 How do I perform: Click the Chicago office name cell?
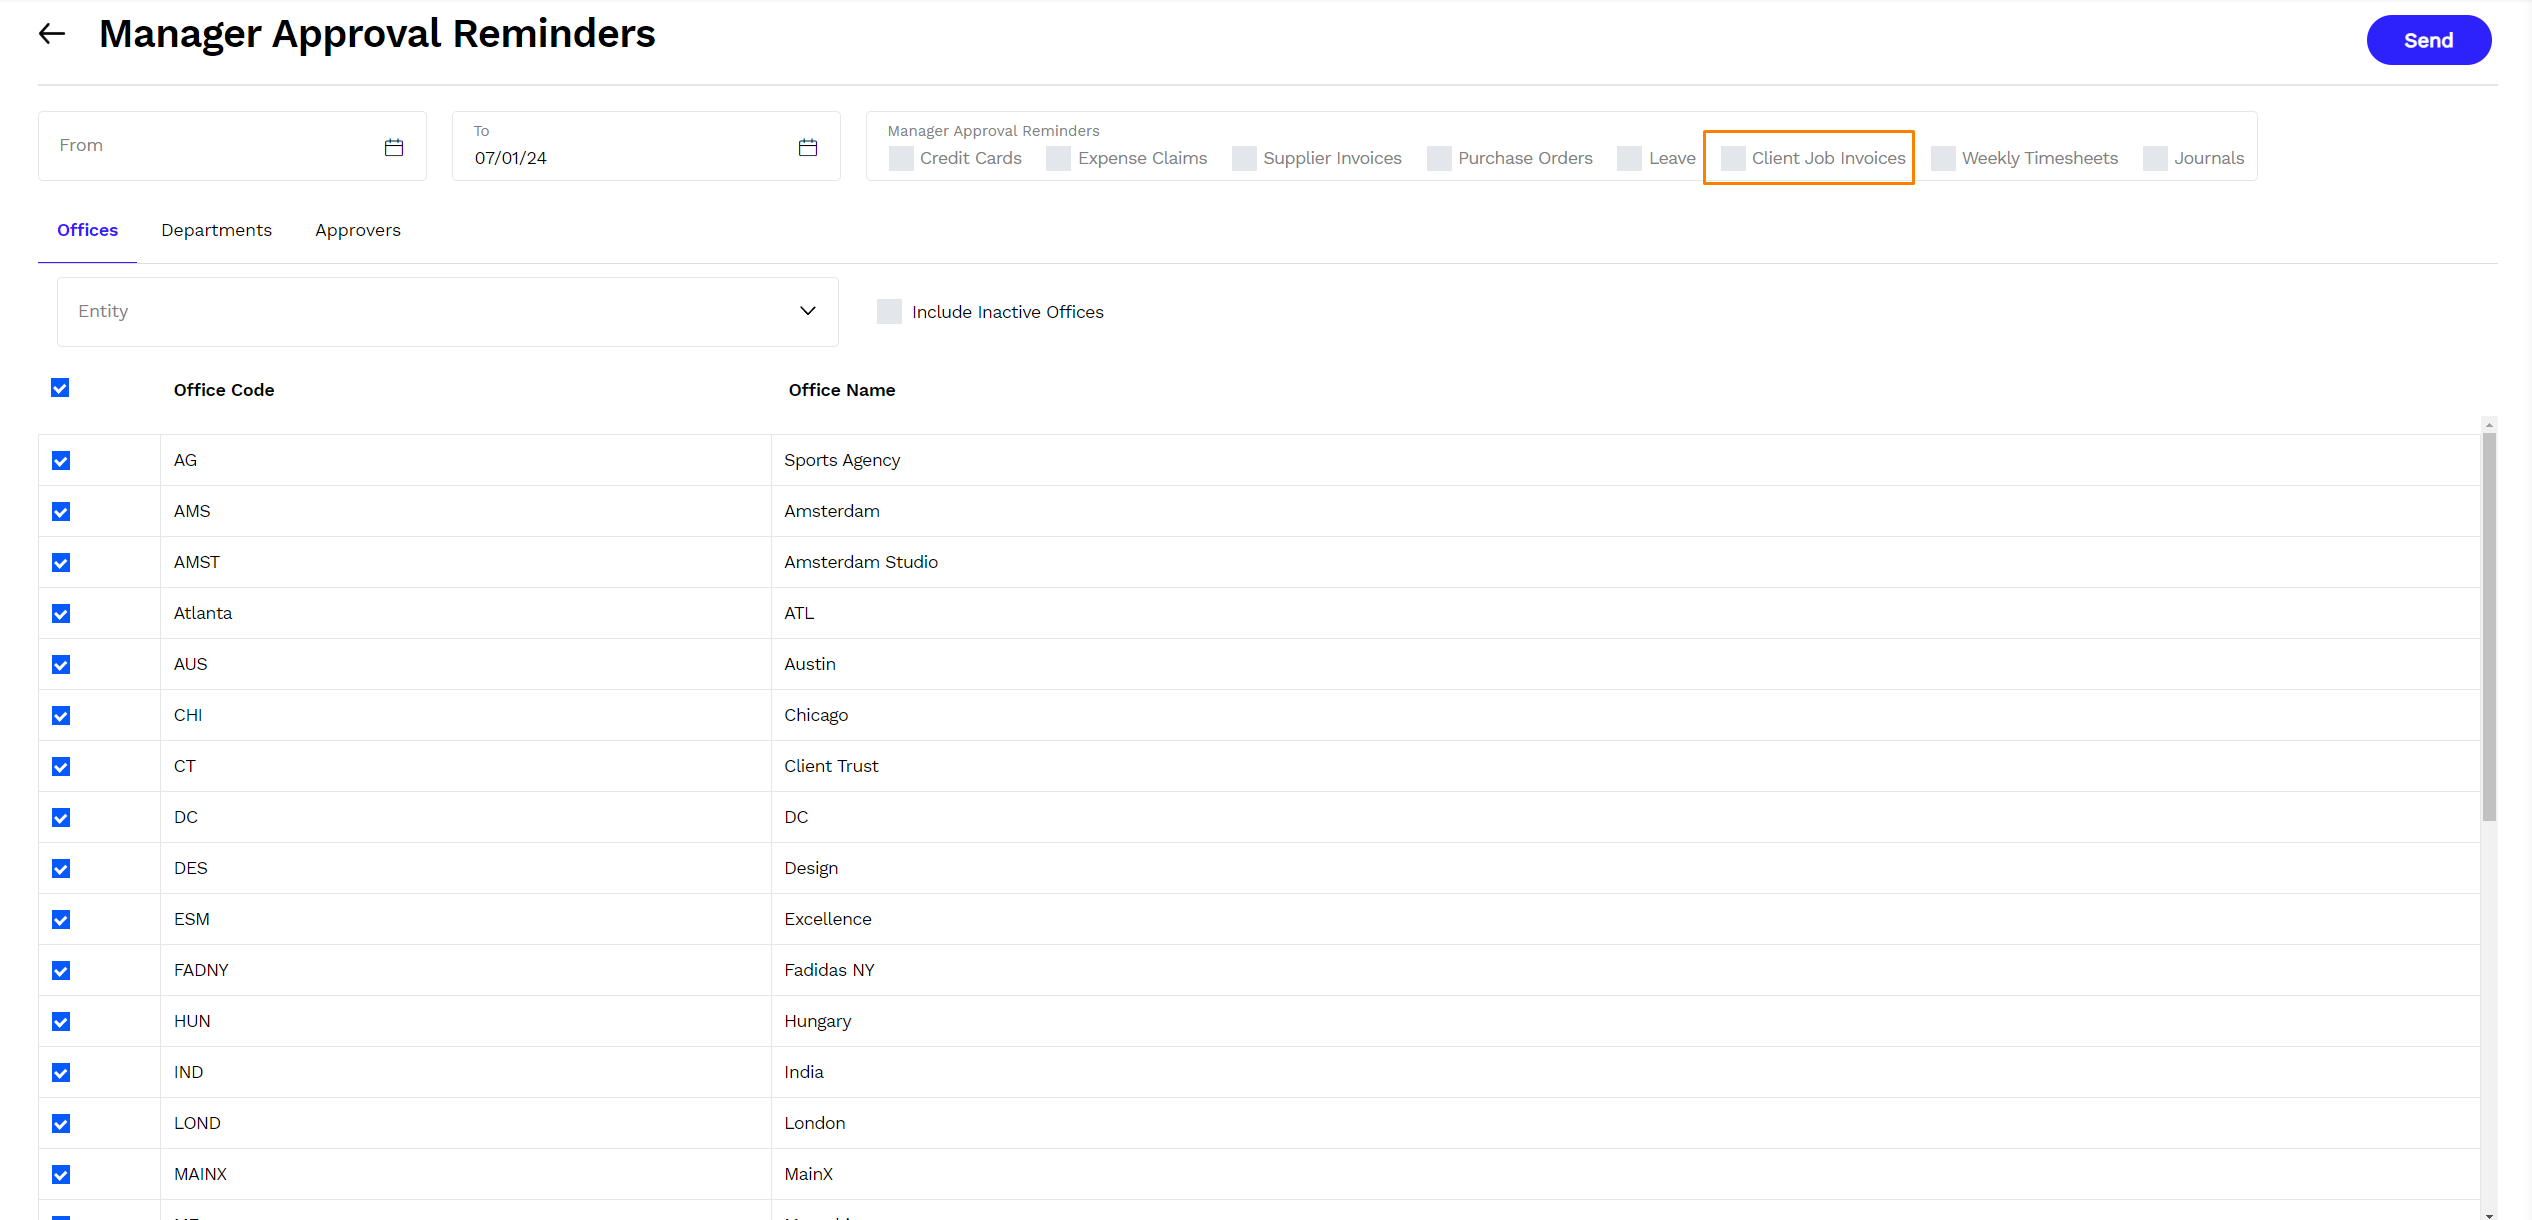click(1625, 715)
